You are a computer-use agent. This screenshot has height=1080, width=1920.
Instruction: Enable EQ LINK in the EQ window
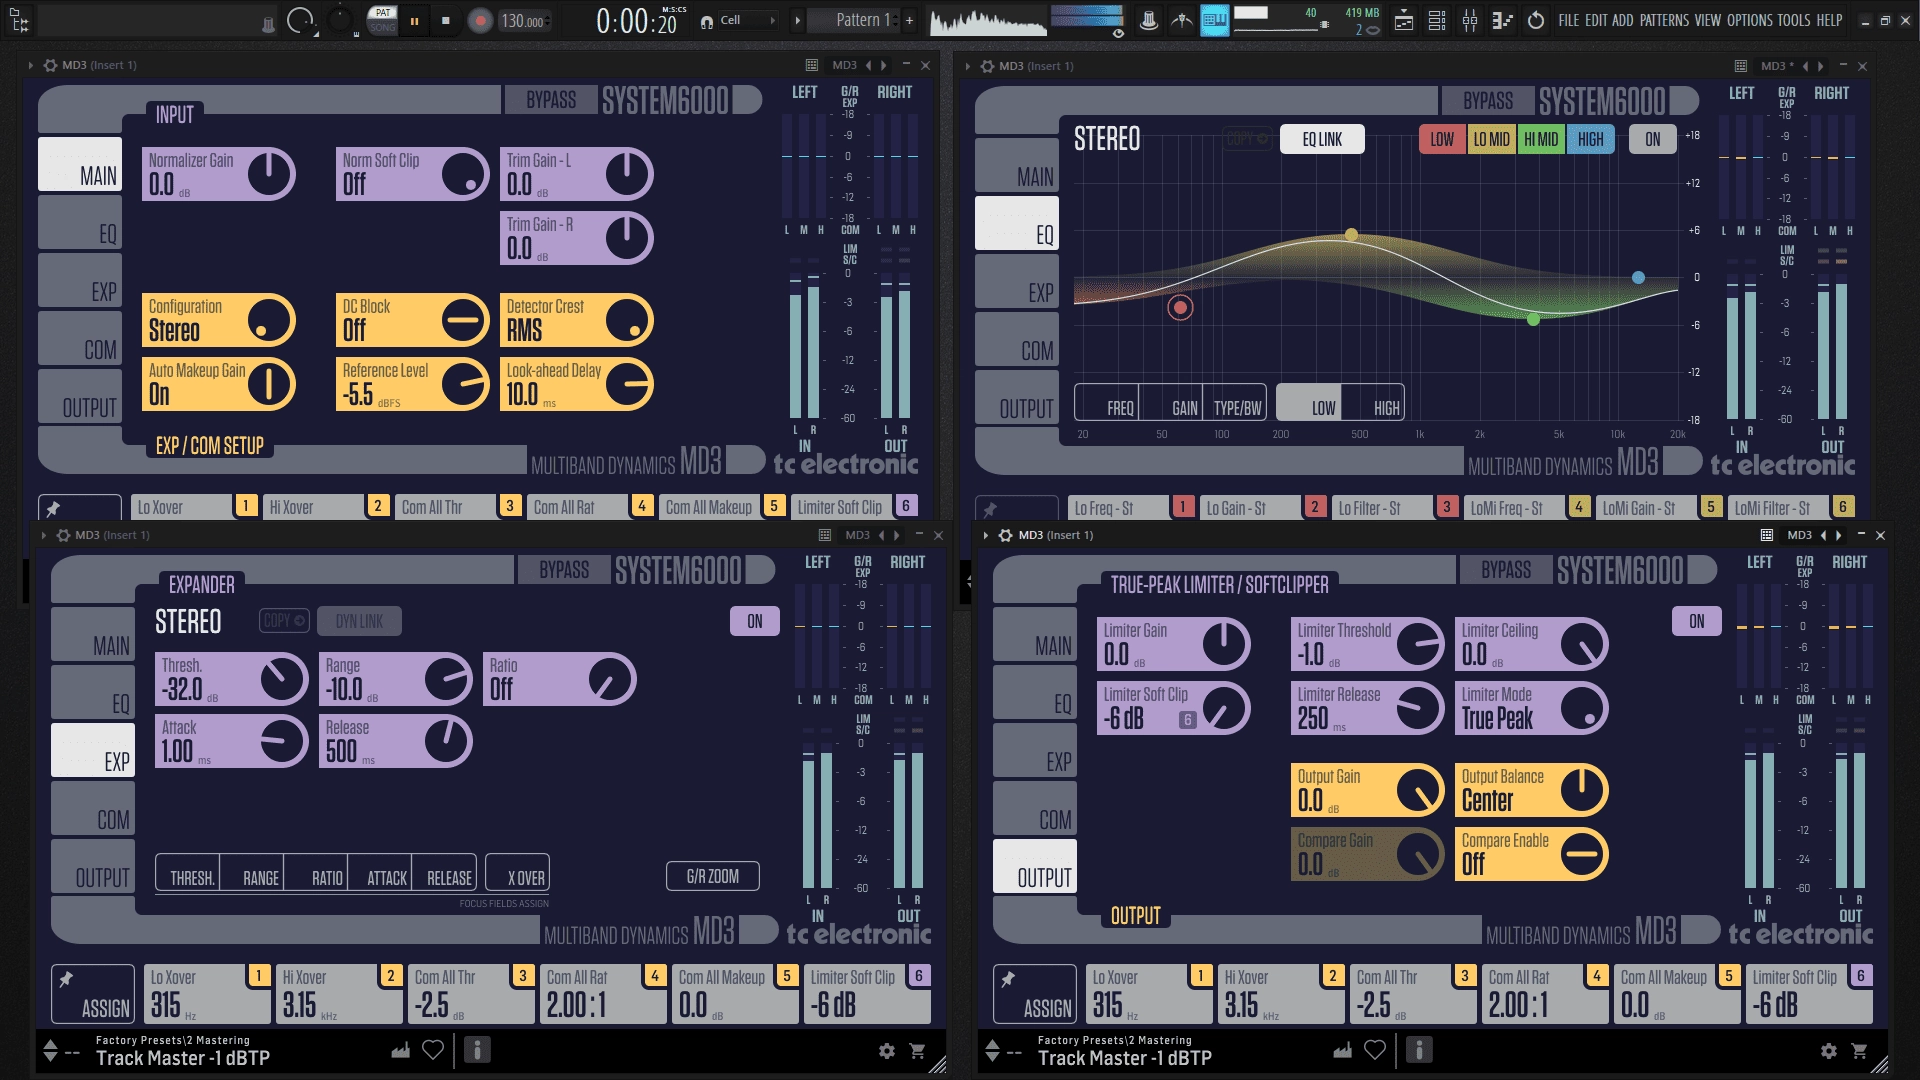click(x=1322, y=139)
